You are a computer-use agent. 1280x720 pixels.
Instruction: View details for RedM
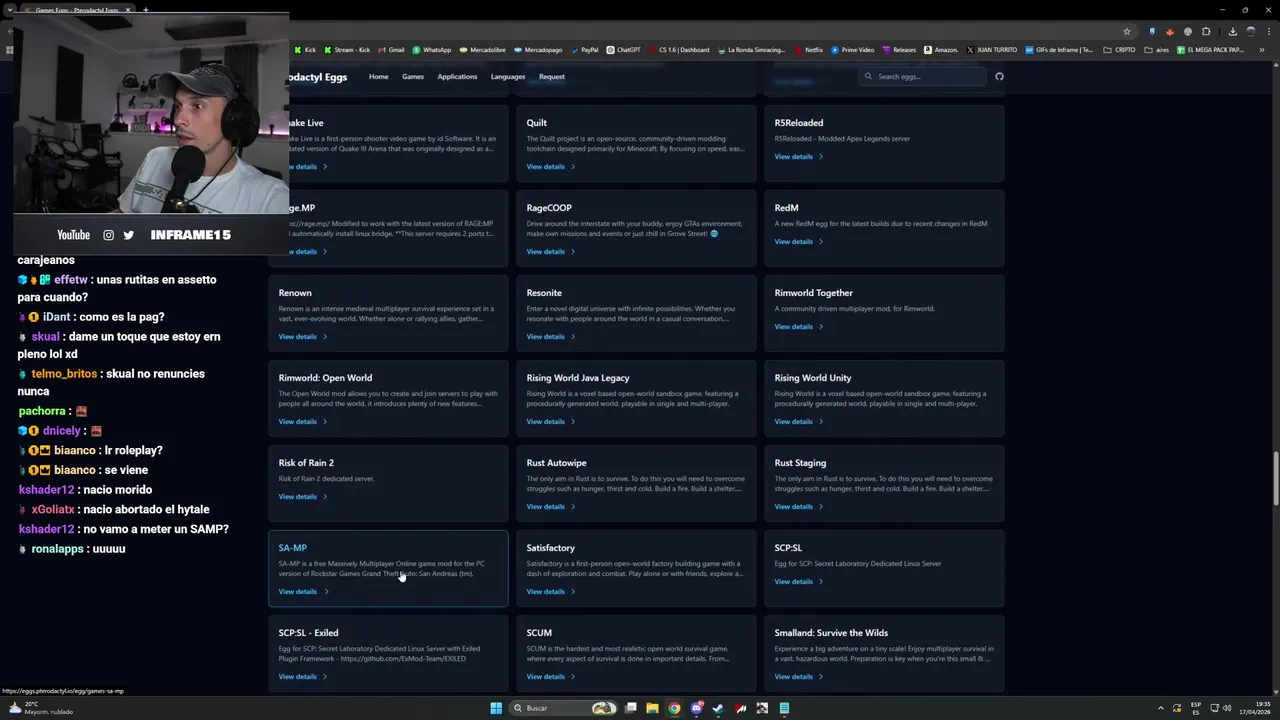click(799, 241)
